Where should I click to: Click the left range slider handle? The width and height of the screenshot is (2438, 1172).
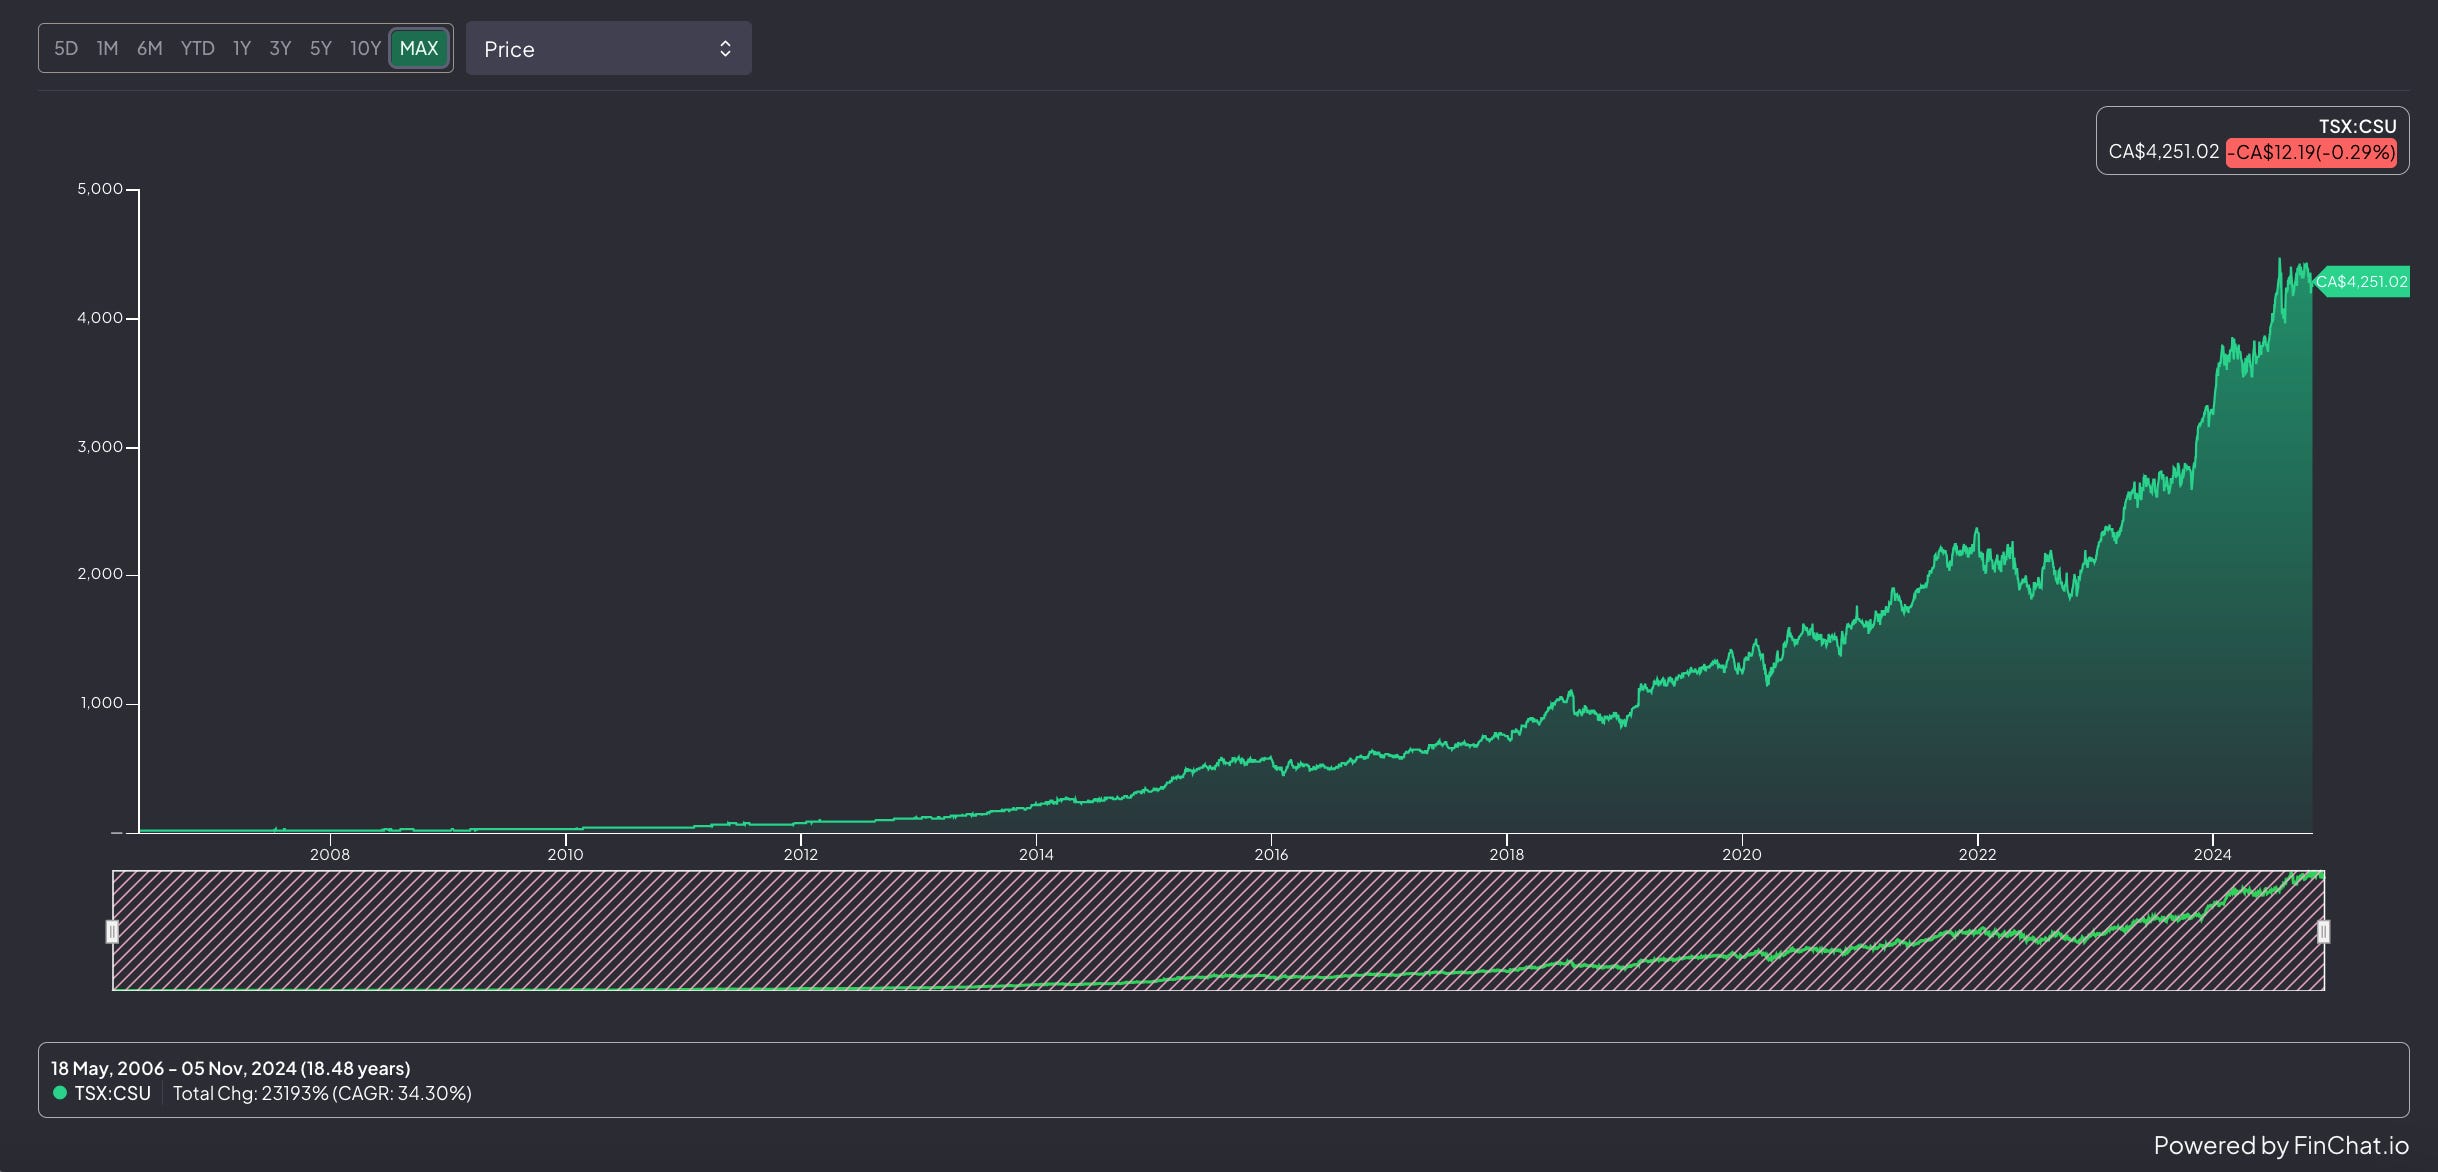(113, 932)
